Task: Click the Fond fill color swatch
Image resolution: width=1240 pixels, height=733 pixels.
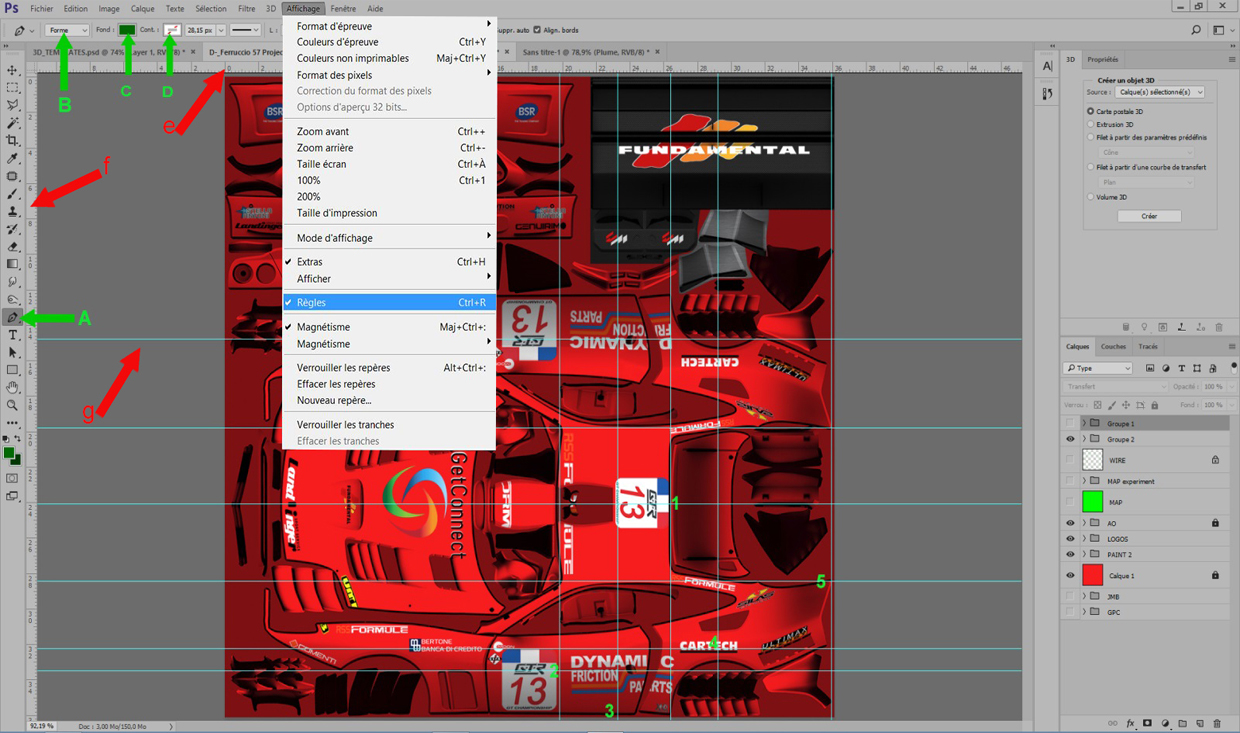Action: click(127, 31)
